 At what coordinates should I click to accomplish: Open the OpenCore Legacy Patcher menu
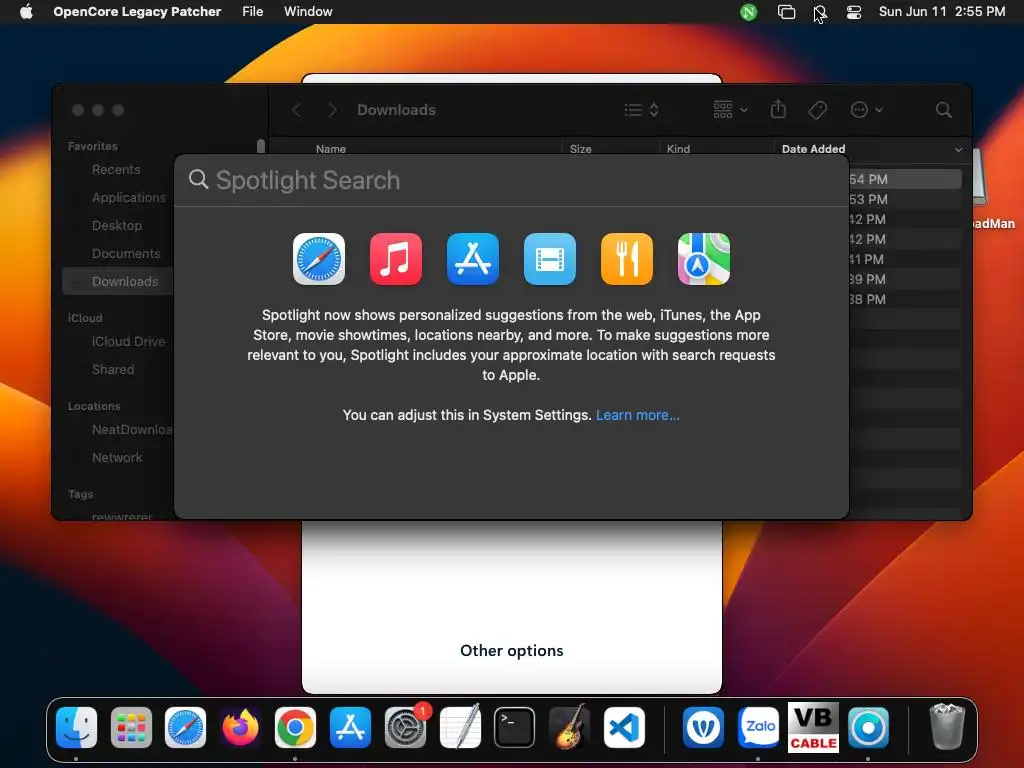(x=137, y=12)
